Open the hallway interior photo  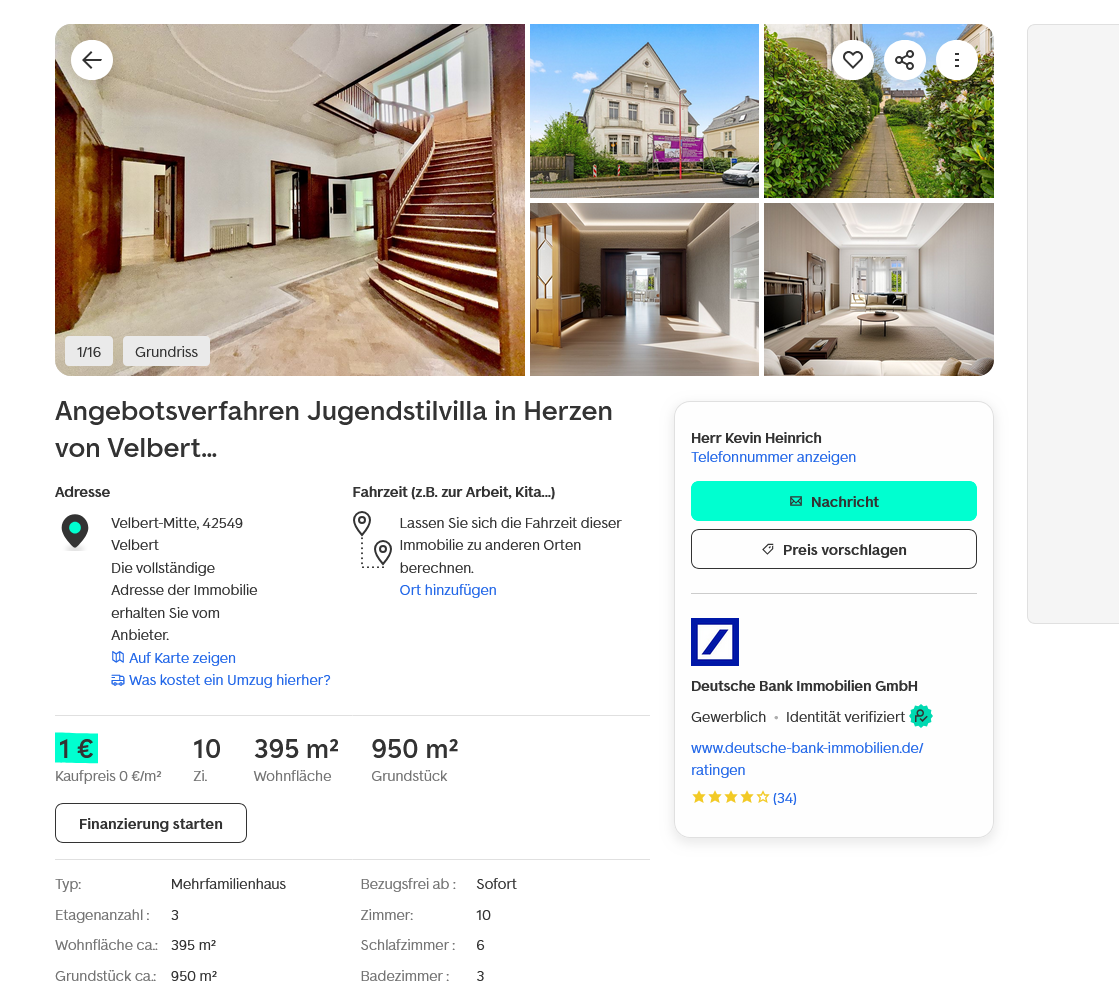(x=644, y=289)
